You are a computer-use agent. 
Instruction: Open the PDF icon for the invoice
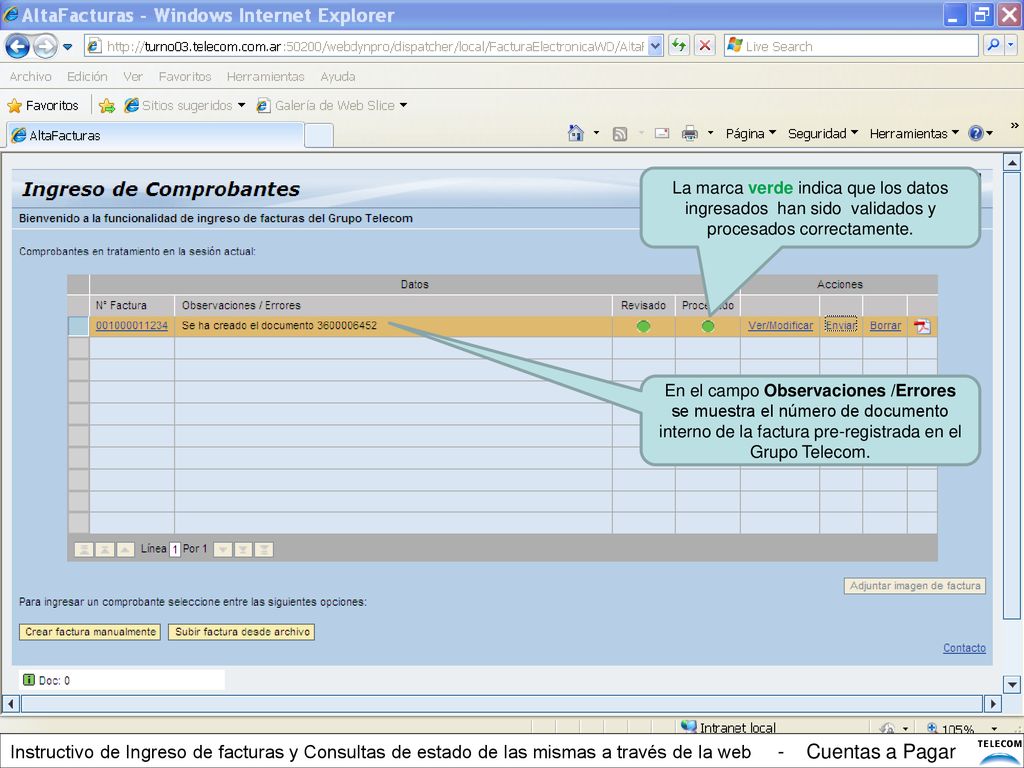click(922, 326)
